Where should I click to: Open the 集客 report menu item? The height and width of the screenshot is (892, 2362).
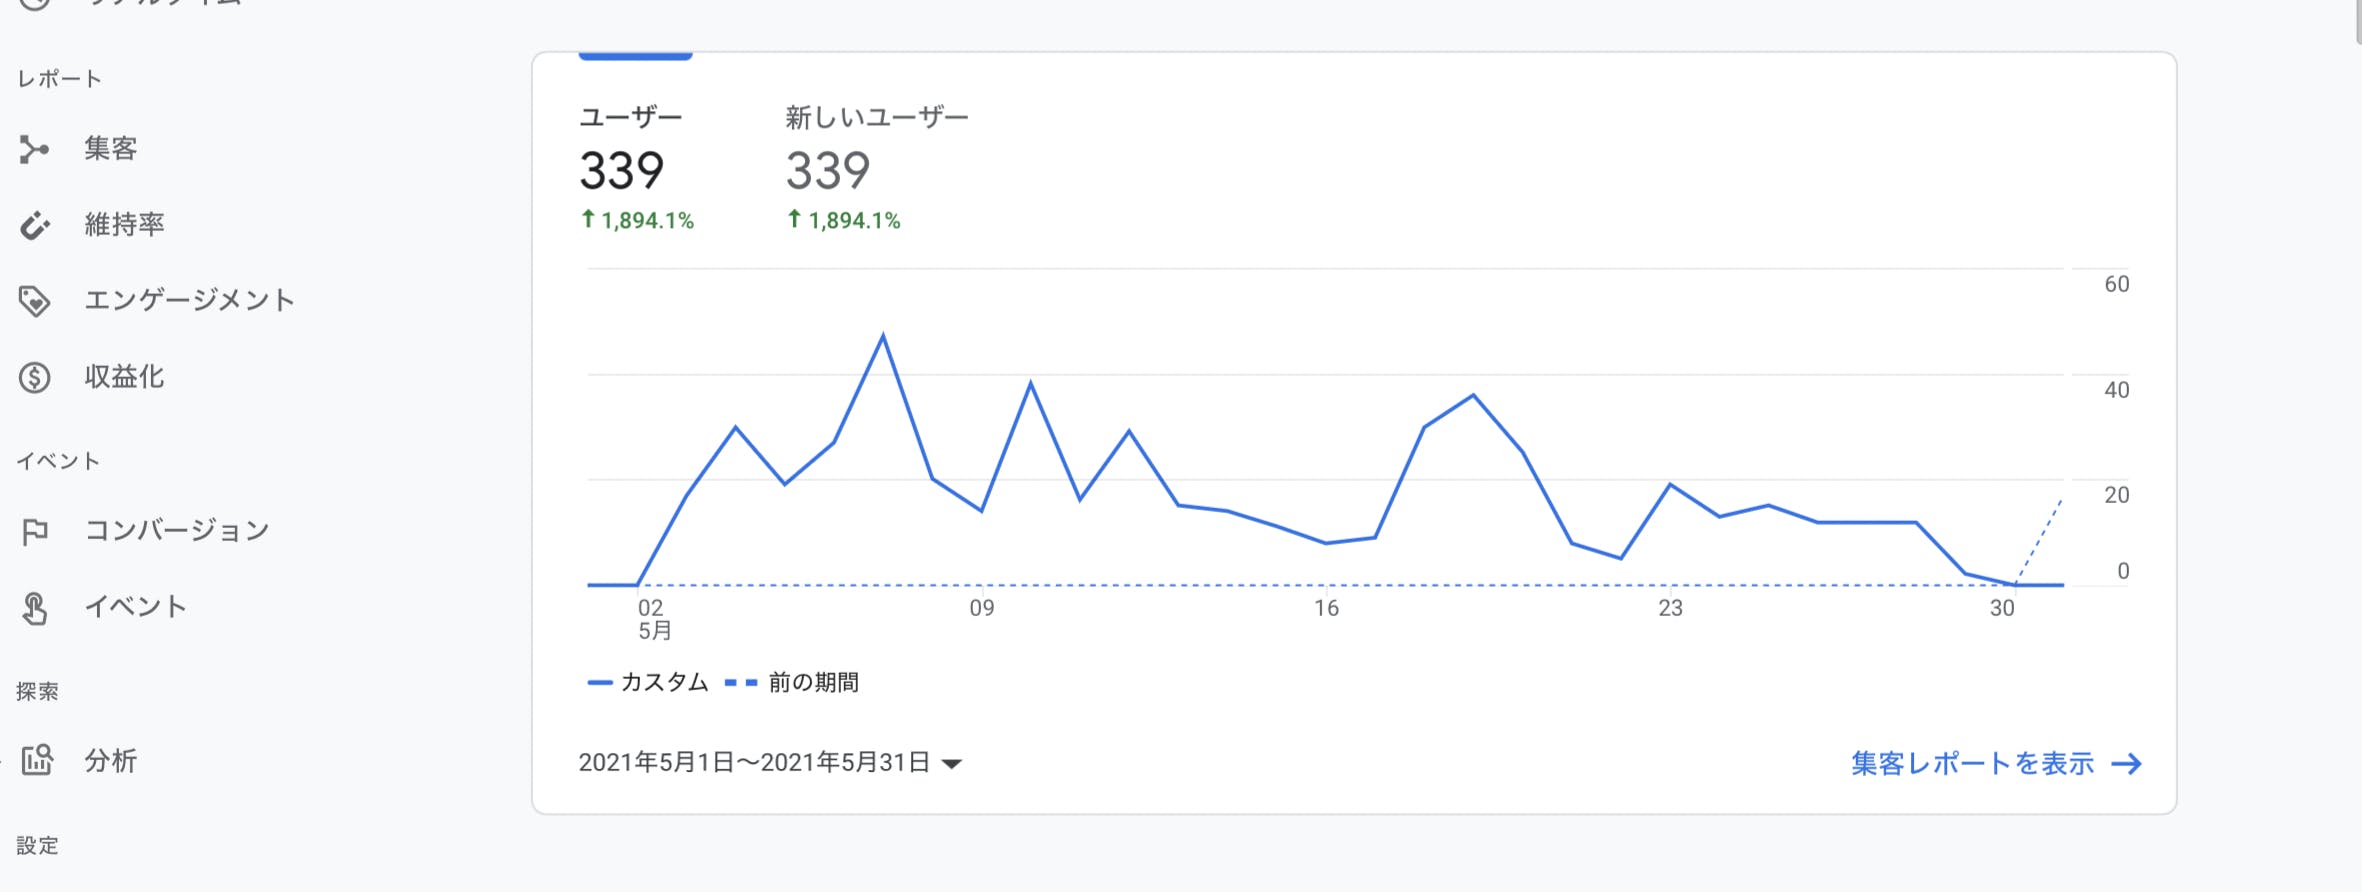click(x=110, y=148)
